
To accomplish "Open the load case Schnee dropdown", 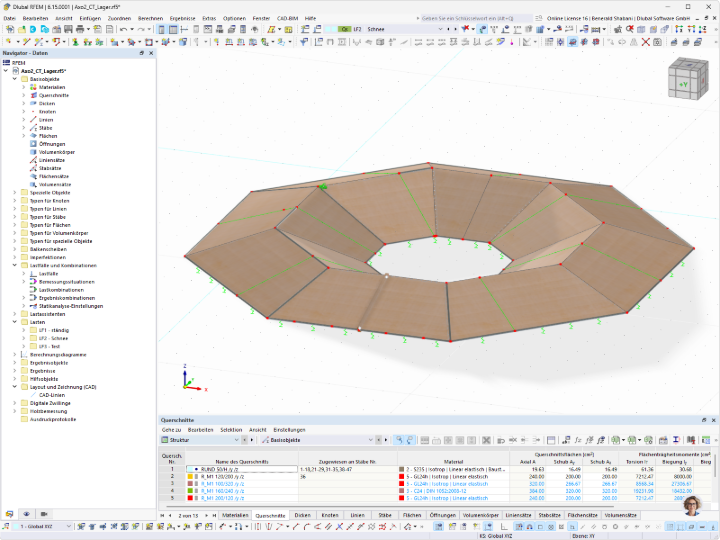I will pyautogui.click(x=440, y=29).
